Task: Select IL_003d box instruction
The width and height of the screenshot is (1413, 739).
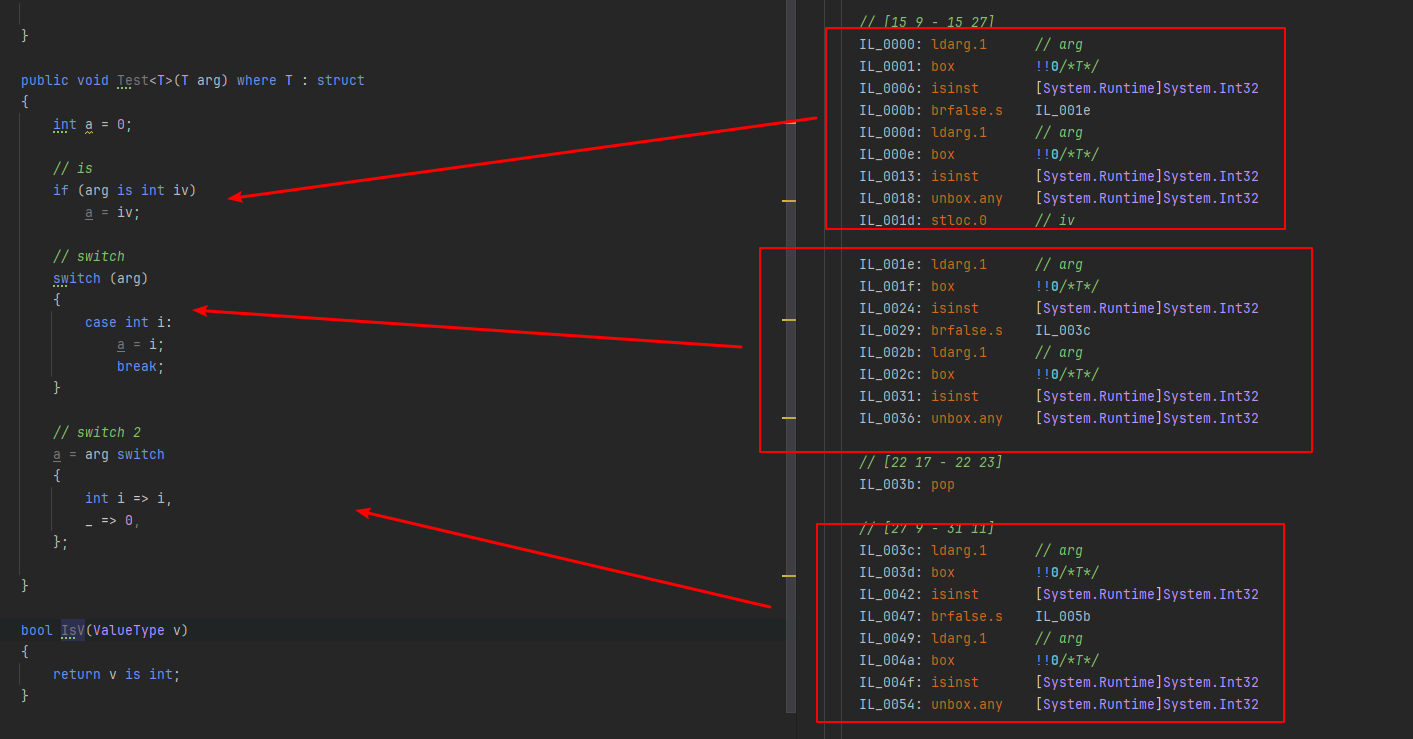Action: coord(978,572)
